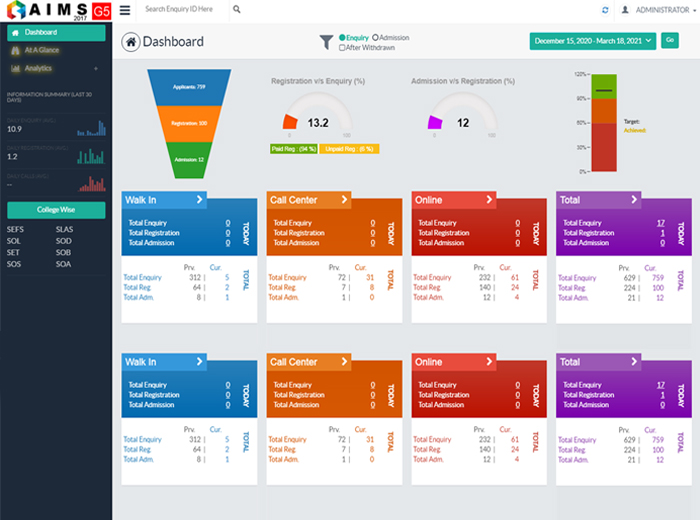This screenshot has height=520, width=700.
Task: Click upper Total card current enquiry 759
Action: [x=658, y=278]
